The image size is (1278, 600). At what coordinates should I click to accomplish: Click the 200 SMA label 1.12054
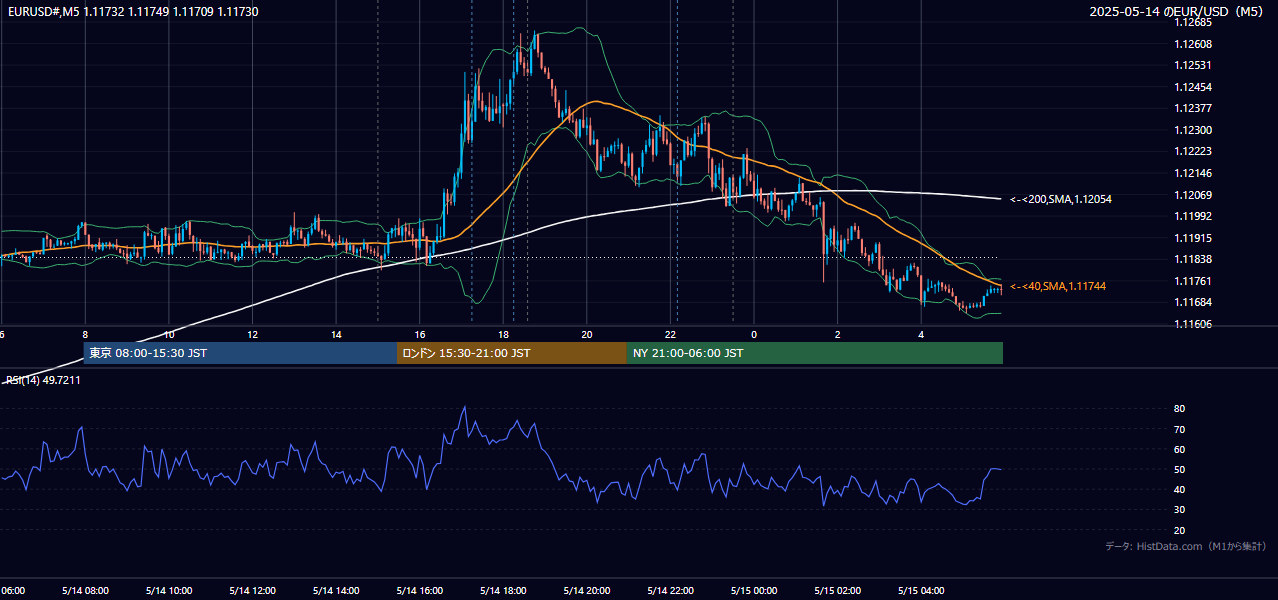[x=1061, y=199]
